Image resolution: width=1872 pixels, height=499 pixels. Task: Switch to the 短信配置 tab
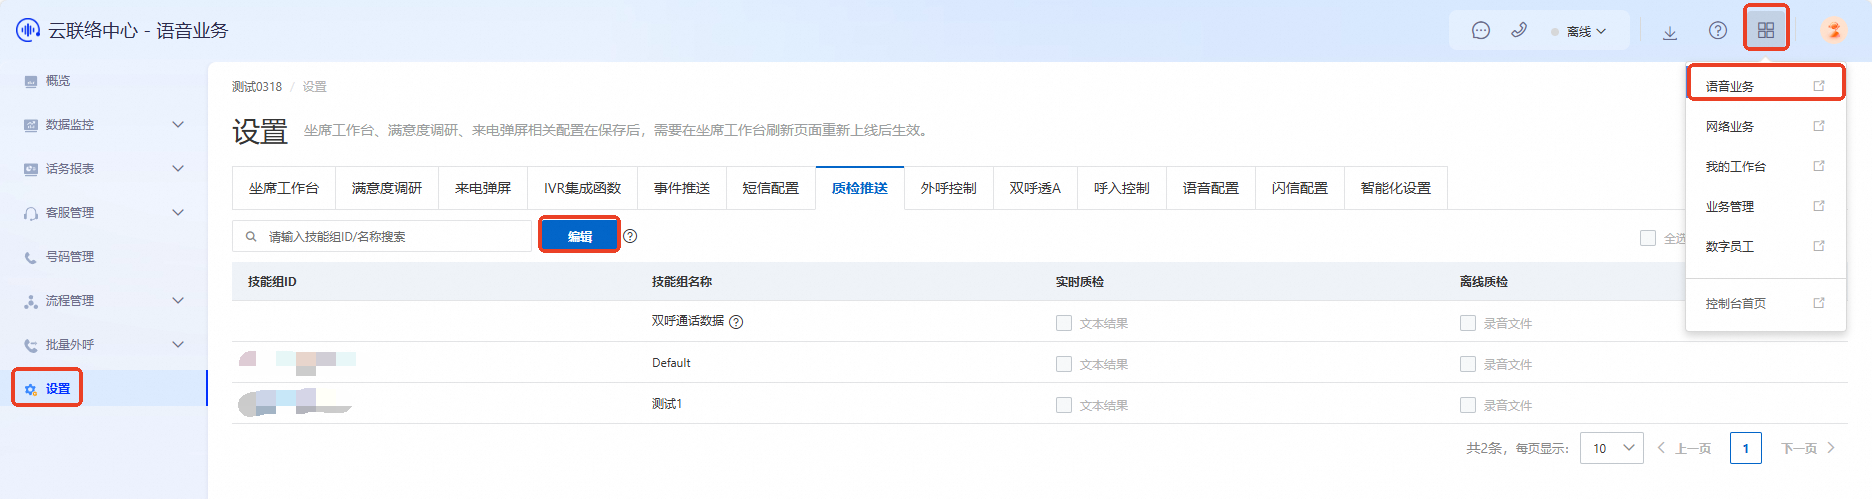click(x=771, y=188)
